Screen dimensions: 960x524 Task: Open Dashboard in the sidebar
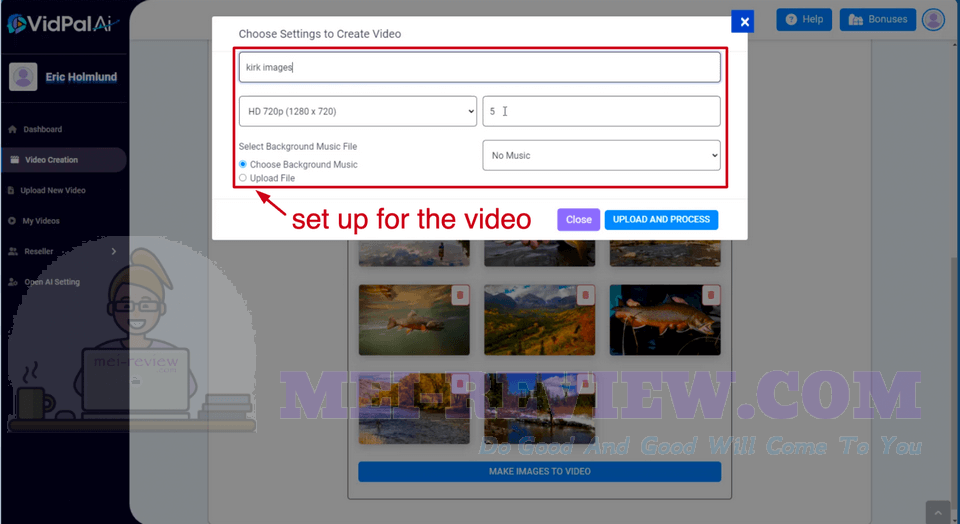pyautogui.click(x=42, y=129)
